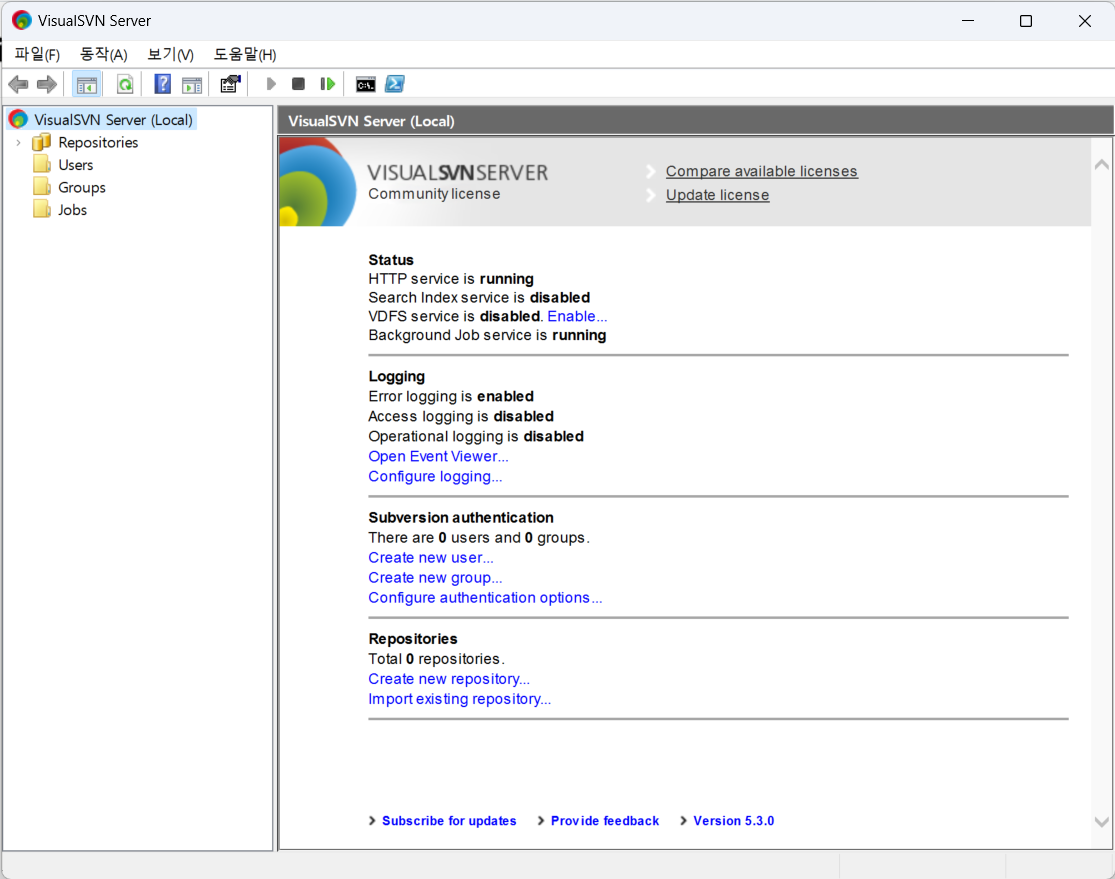Click Configure logging... link
The height and width of the screenshot is (879, 1115).
pyautogui.click(x=435, y=476)
